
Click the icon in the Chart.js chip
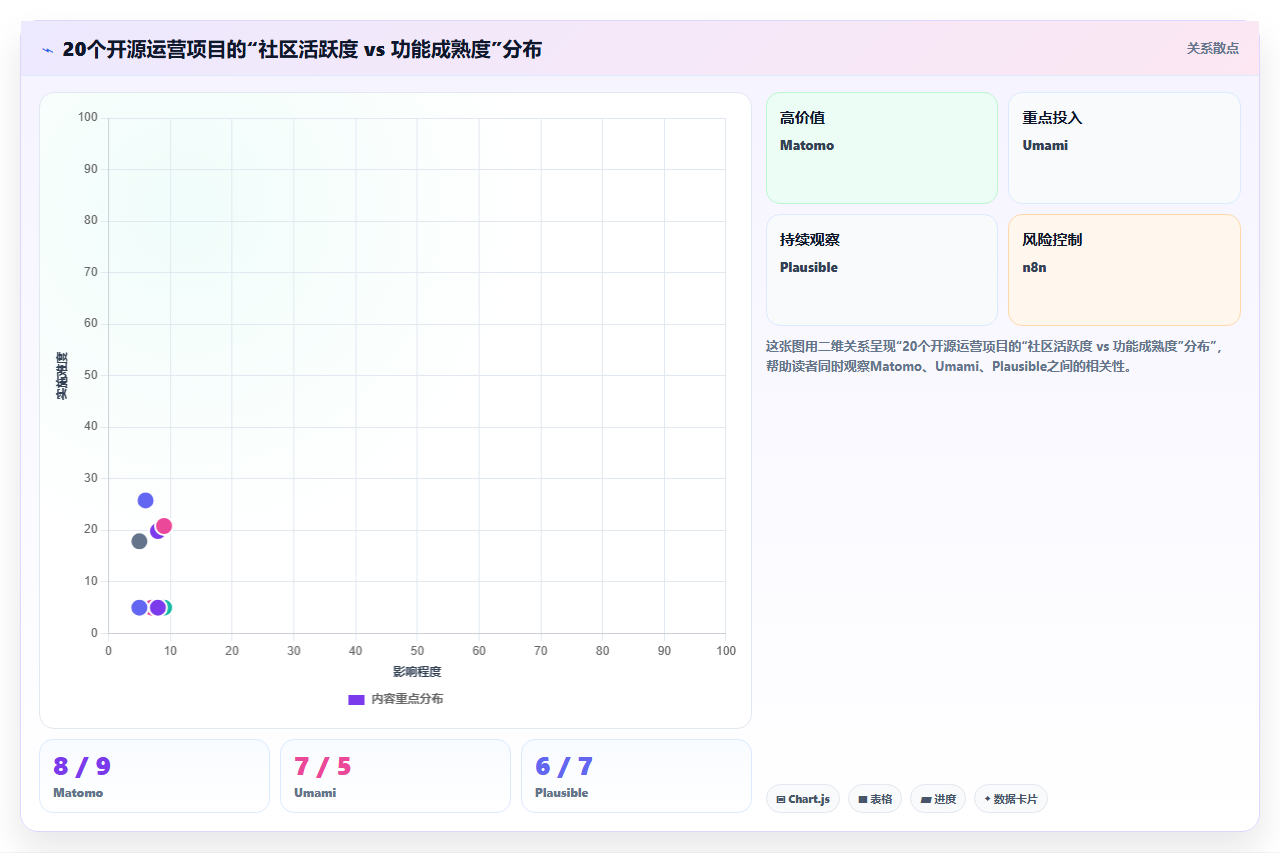(x=780, y=799)
